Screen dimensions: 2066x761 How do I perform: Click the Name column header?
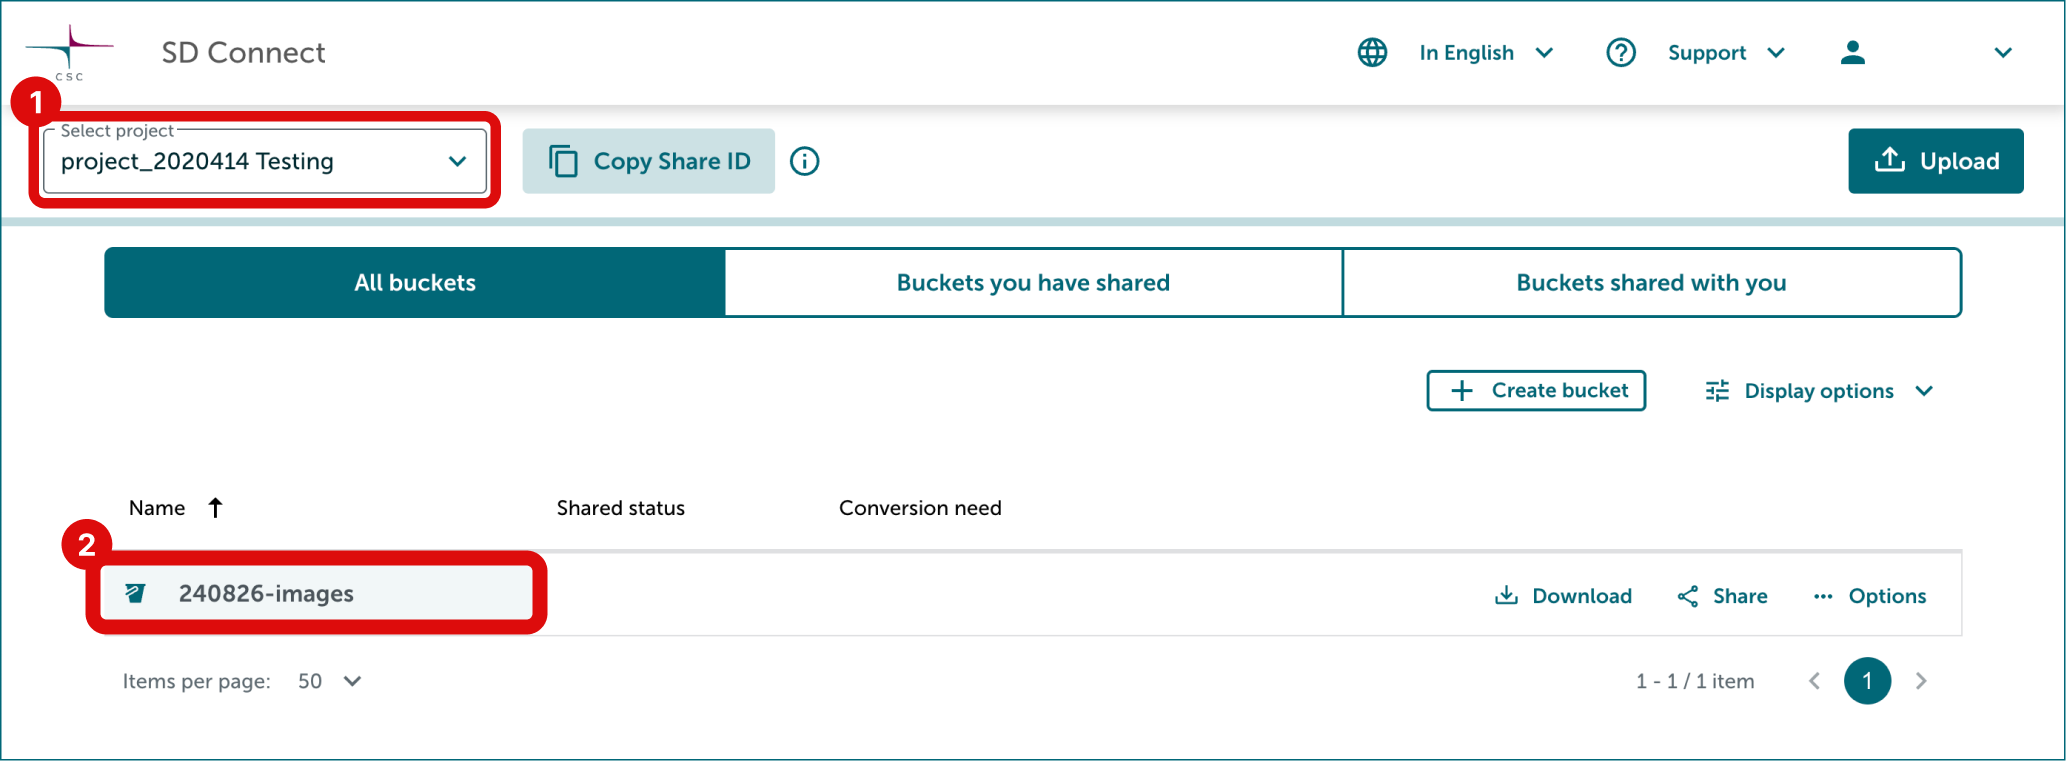click(157, 508)
